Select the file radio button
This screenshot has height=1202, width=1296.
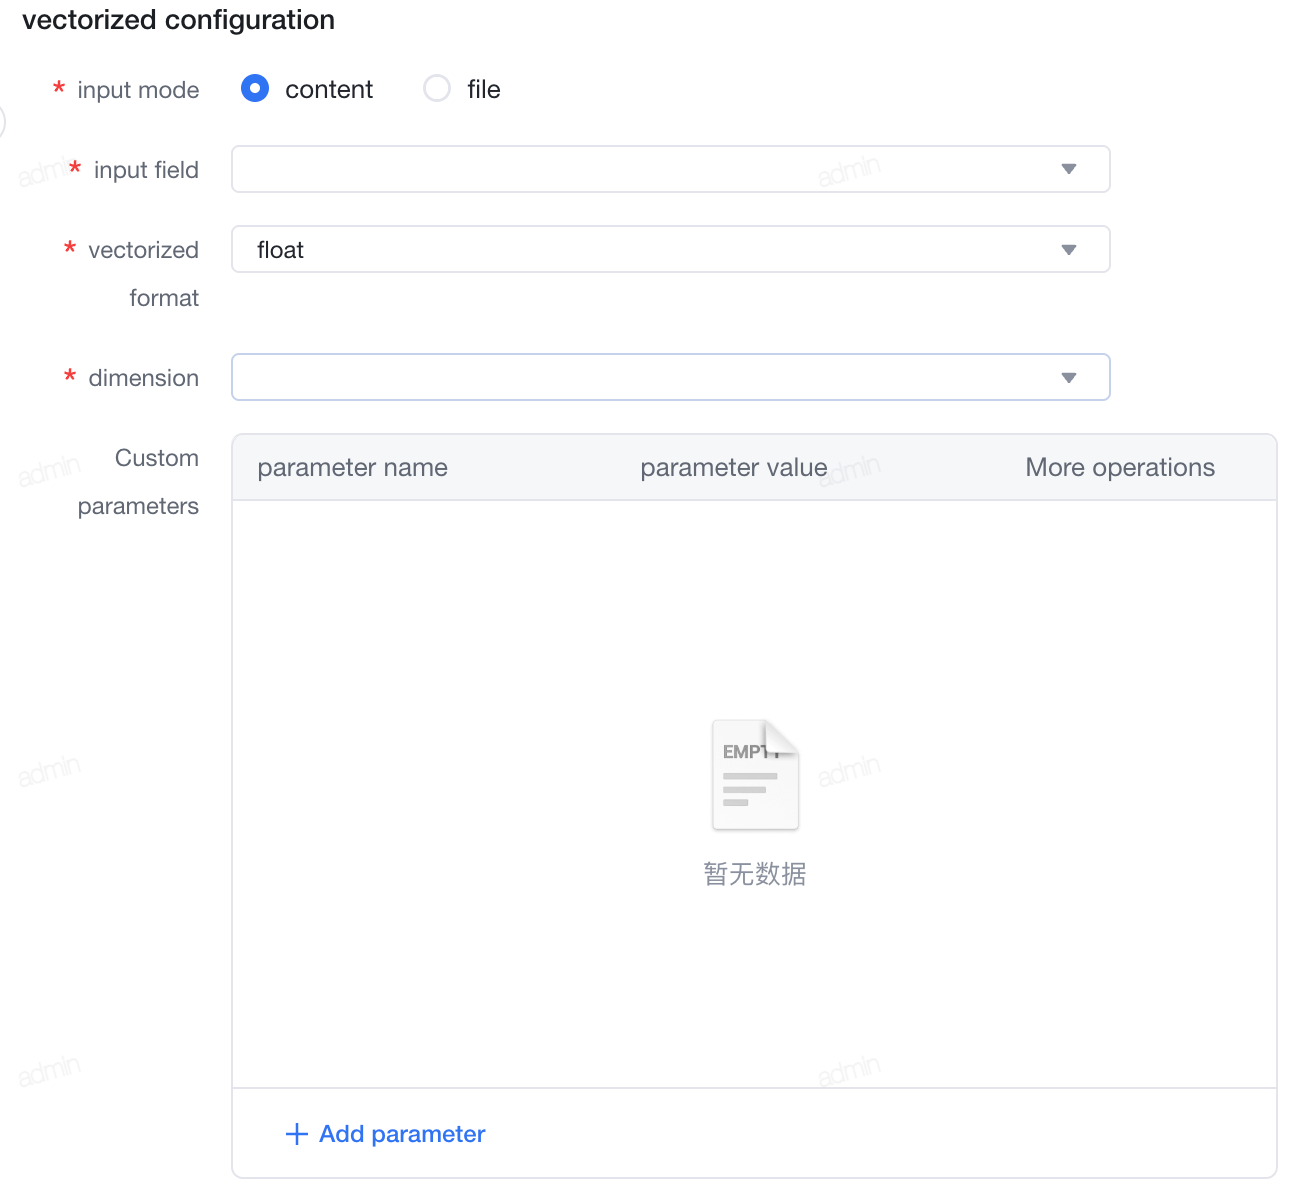point(437,89)
